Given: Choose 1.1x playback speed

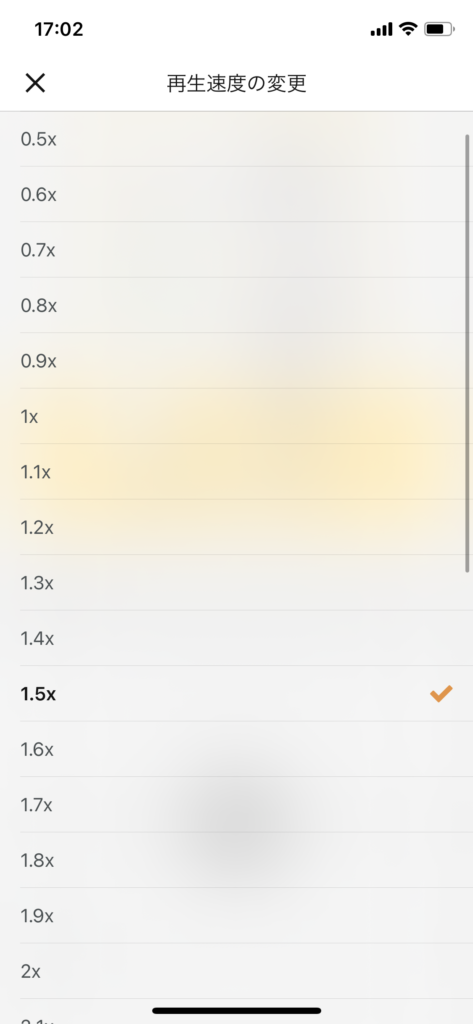Looking at the screenshot, I should [x=236, y=472].
